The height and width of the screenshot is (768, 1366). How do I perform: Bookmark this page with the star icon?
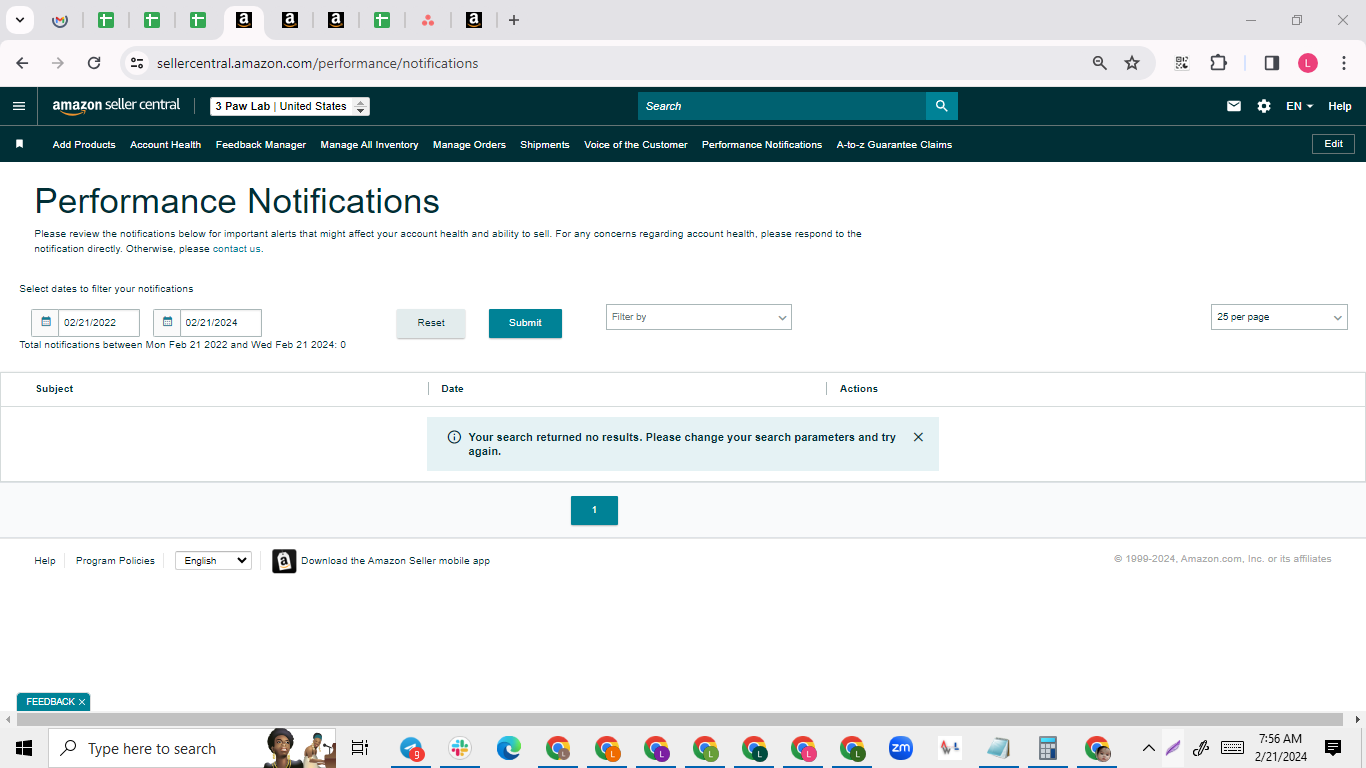(1132, 63)
